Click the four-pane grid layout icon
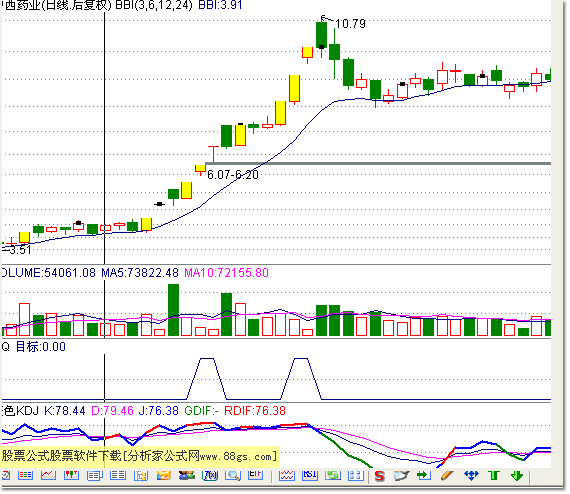Image resolution: width=570 pixels, height=494 pixels. coord(356,477)
